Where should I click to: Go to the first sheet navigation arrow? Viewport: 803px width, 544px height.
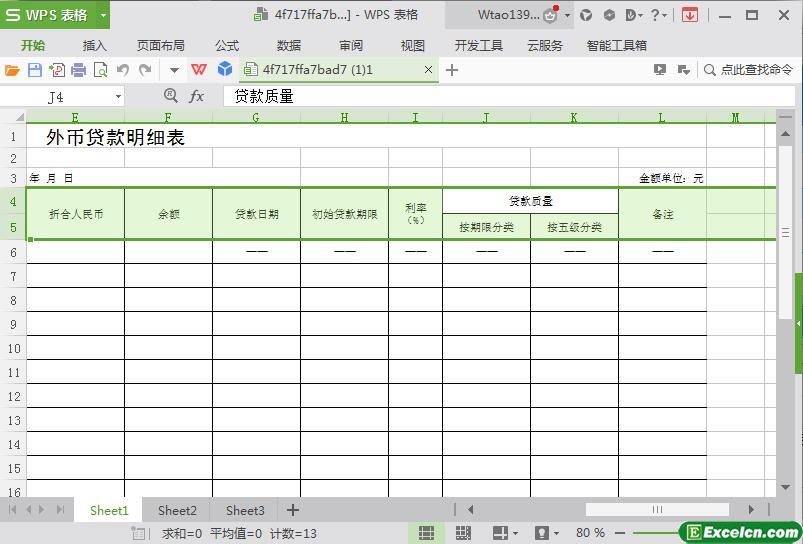[13, 510]
